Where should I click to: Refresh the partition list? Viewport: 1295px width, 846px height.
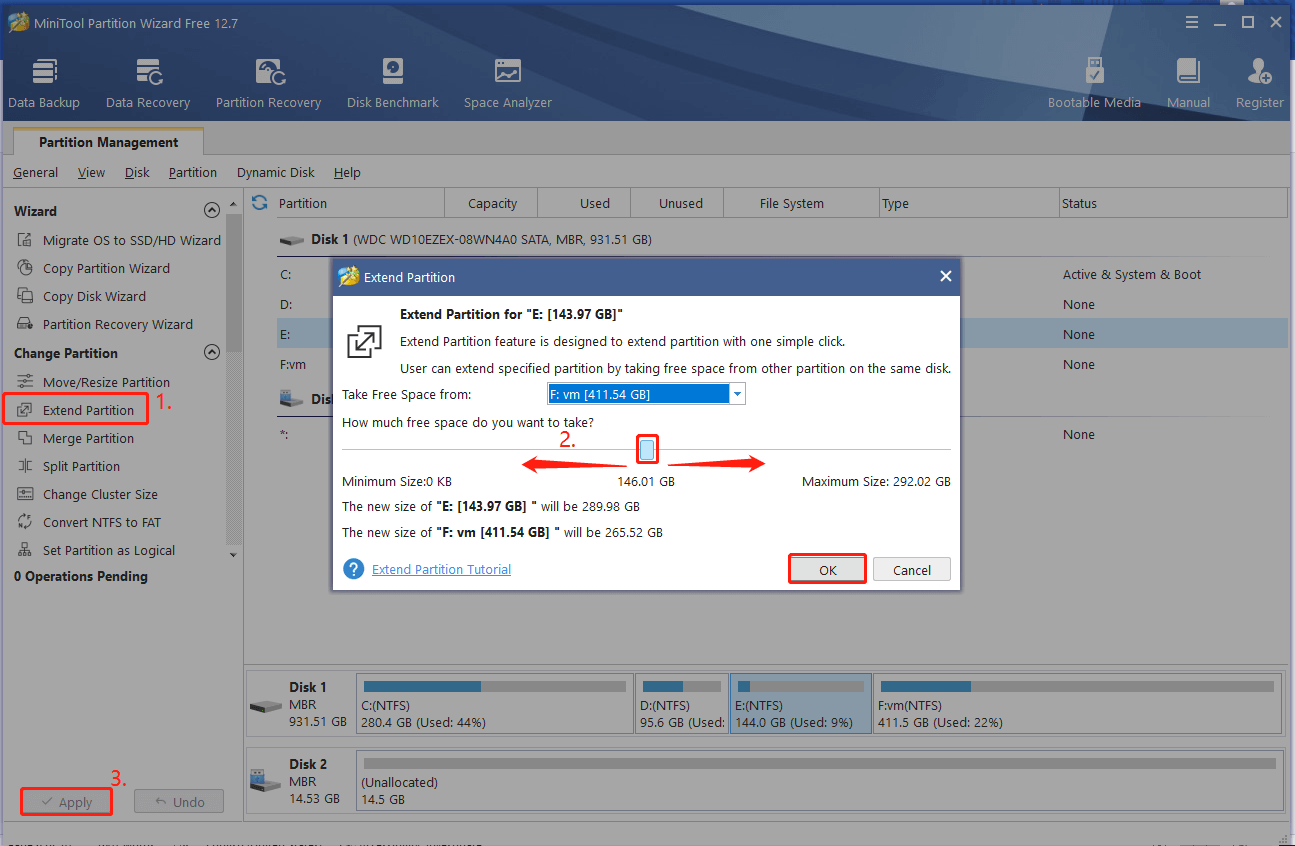(260, 202)
